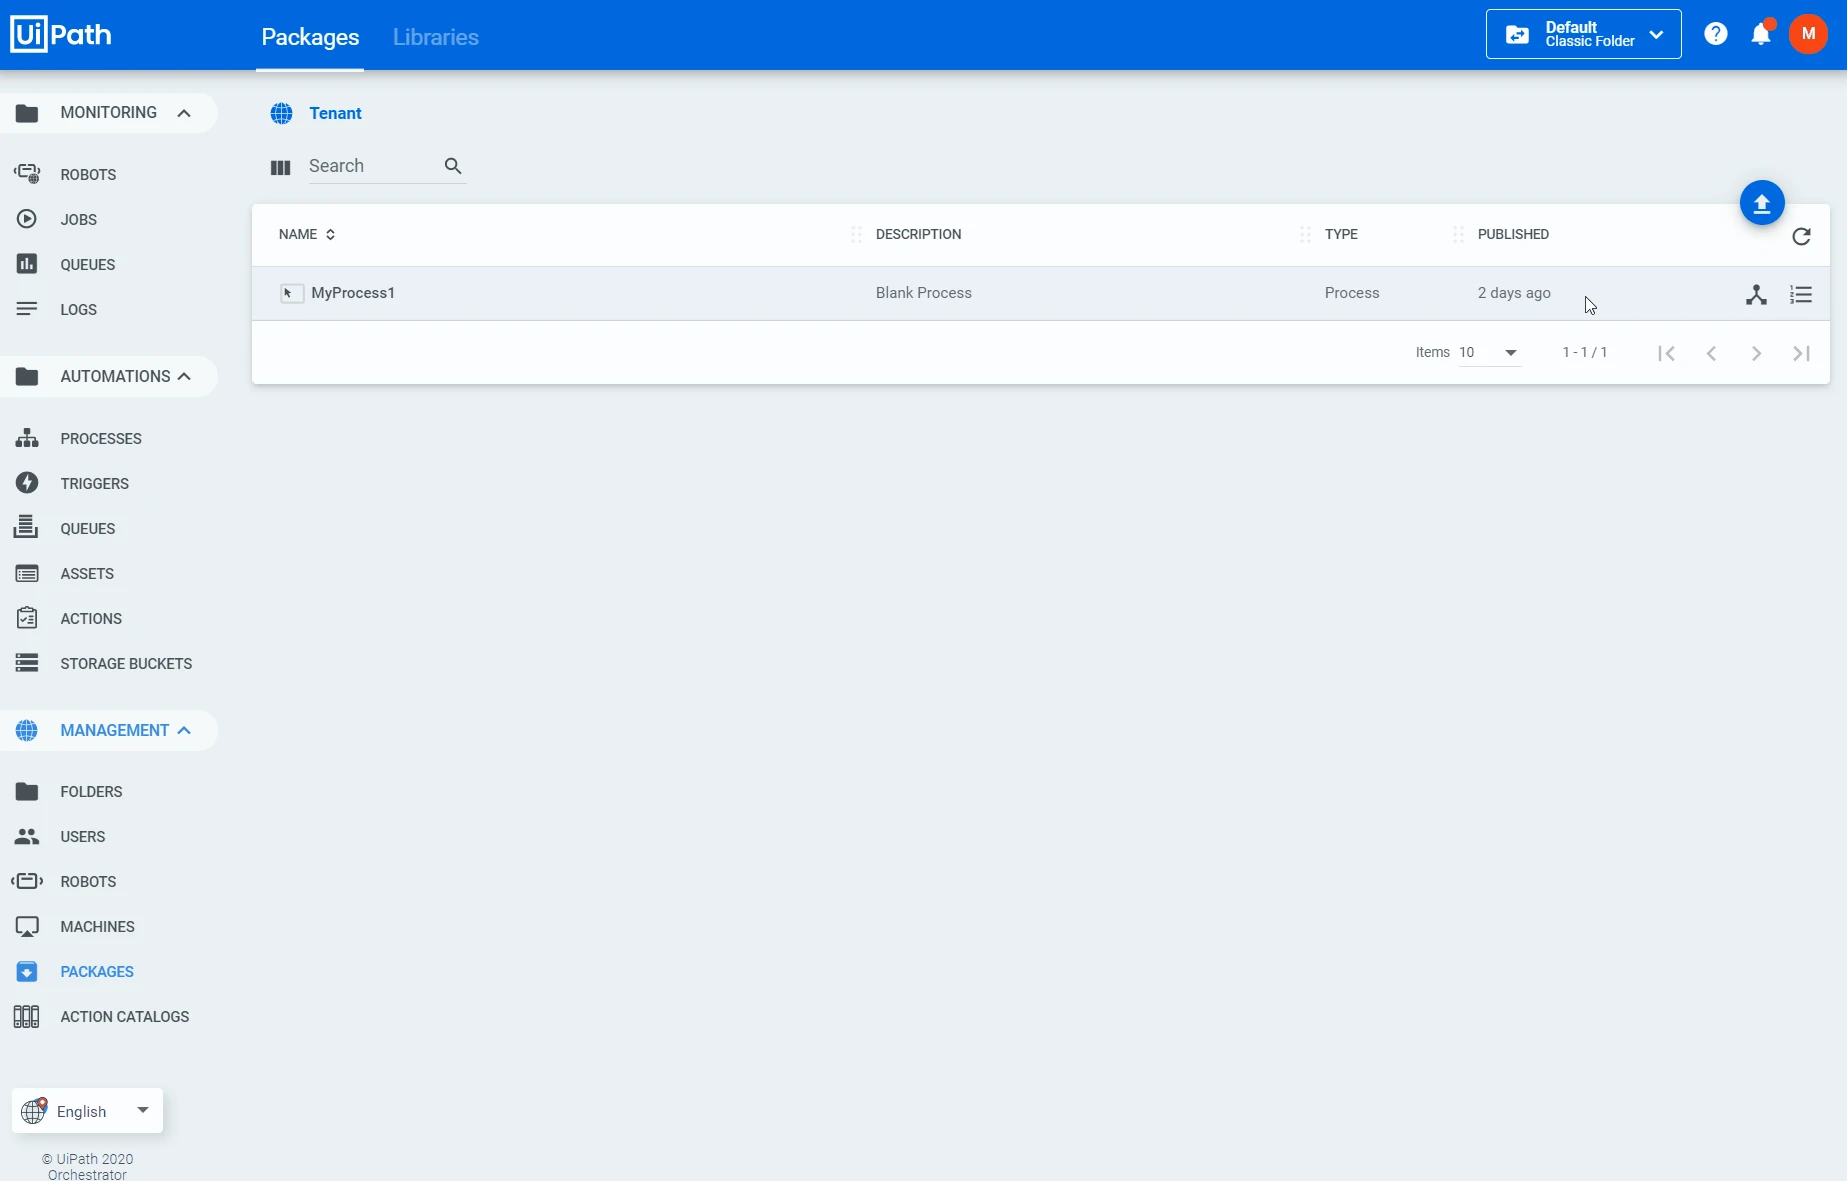Click the UiPath logo
1847x1181 pixels.
(61, 35)
